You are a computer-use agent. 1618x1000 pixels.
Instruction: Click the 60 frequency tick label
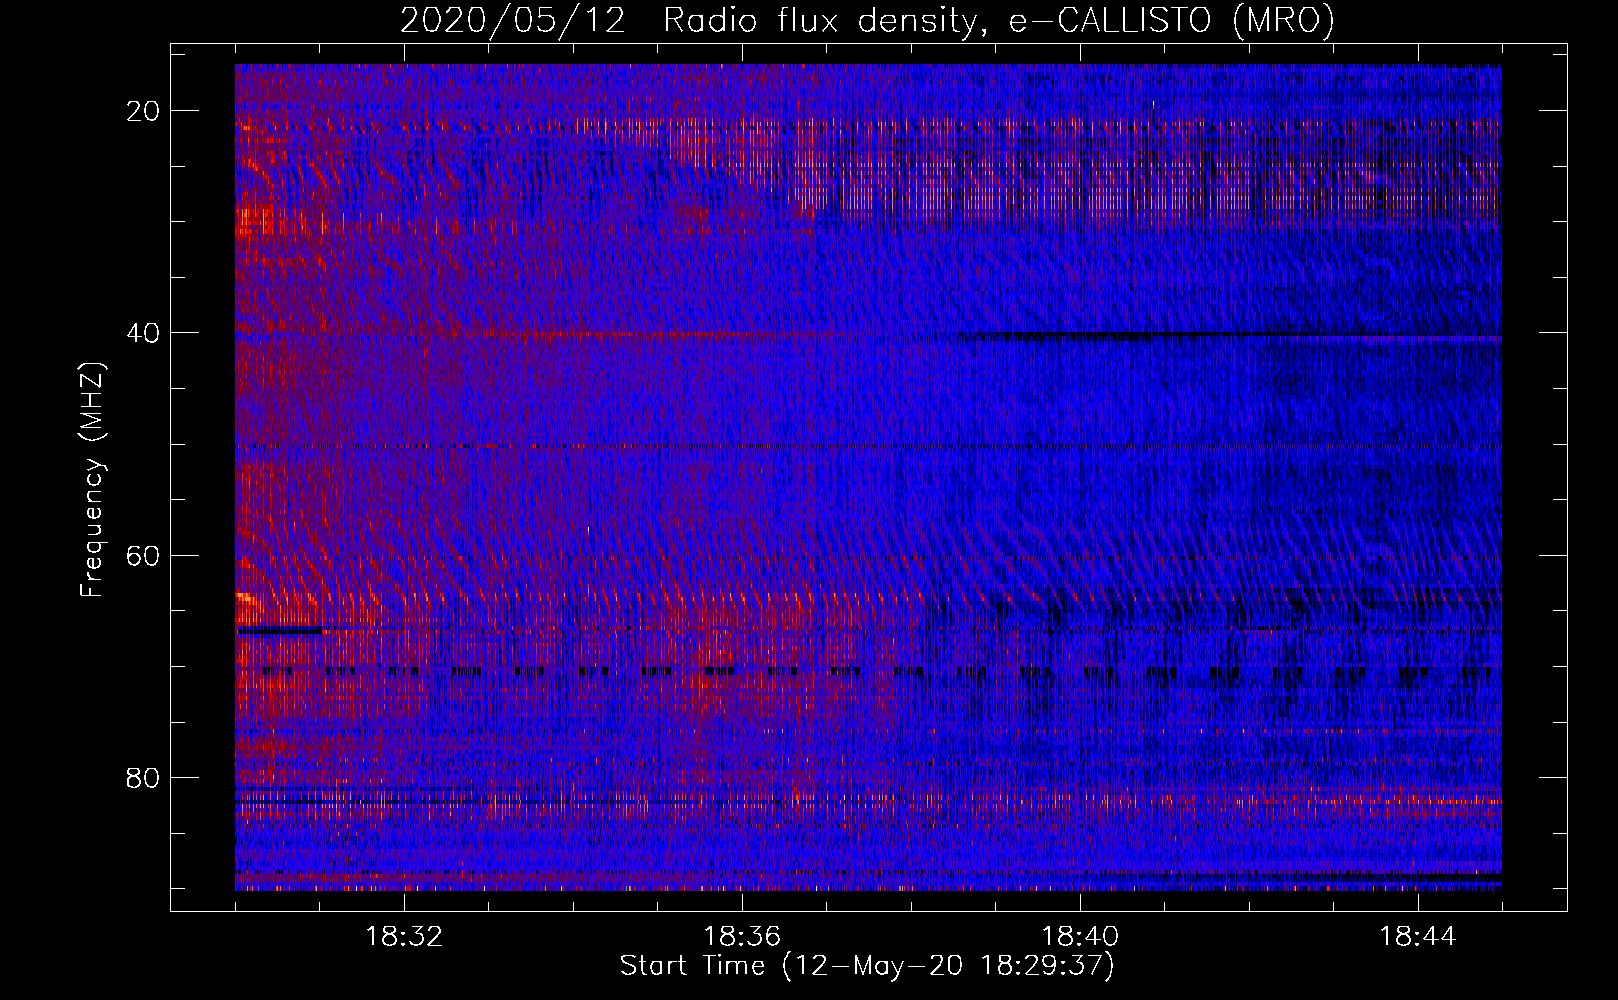tap(143, 555)
